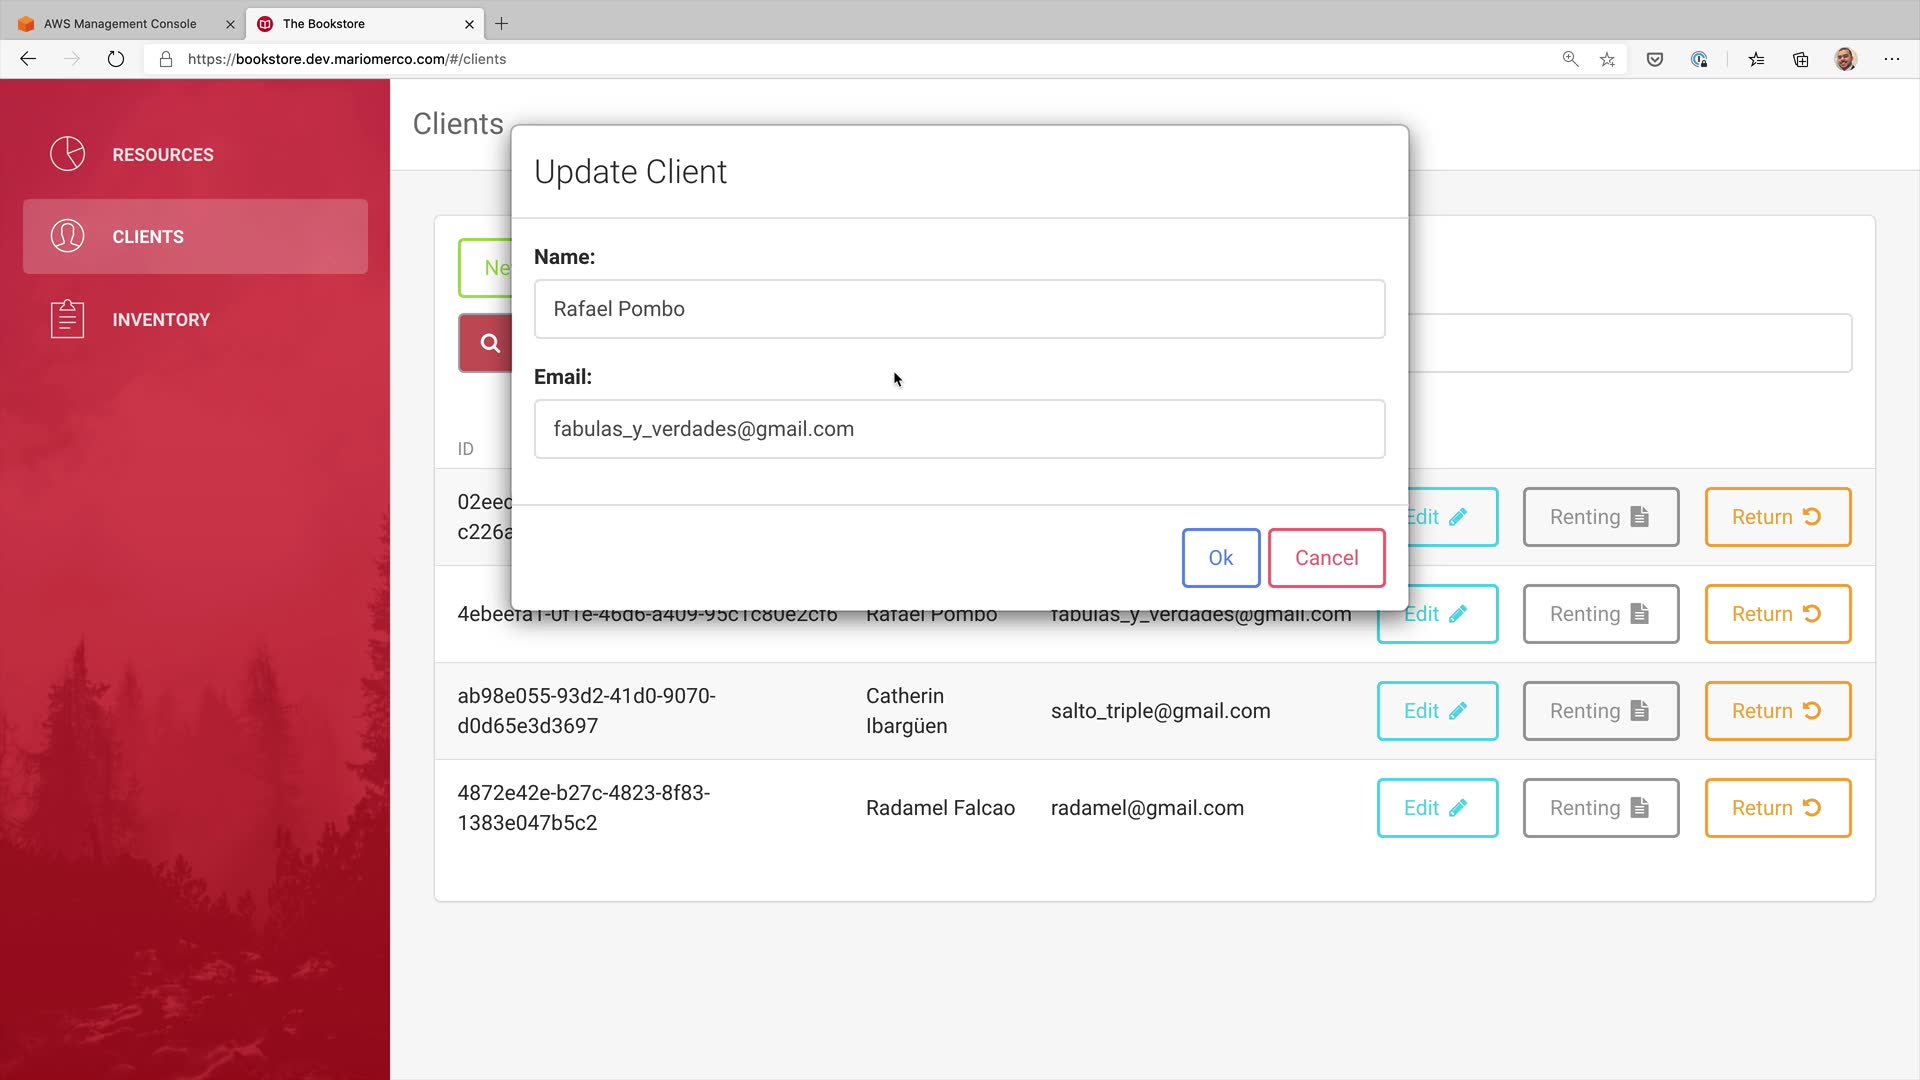1920x1080 pixels.
Task: Click the Clients user icon in sidebar
Action: (67, 236)
